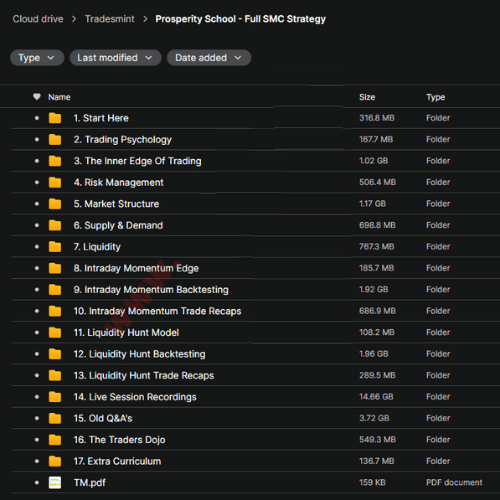Click the 14.66 GB size value

tap(376, 397)
